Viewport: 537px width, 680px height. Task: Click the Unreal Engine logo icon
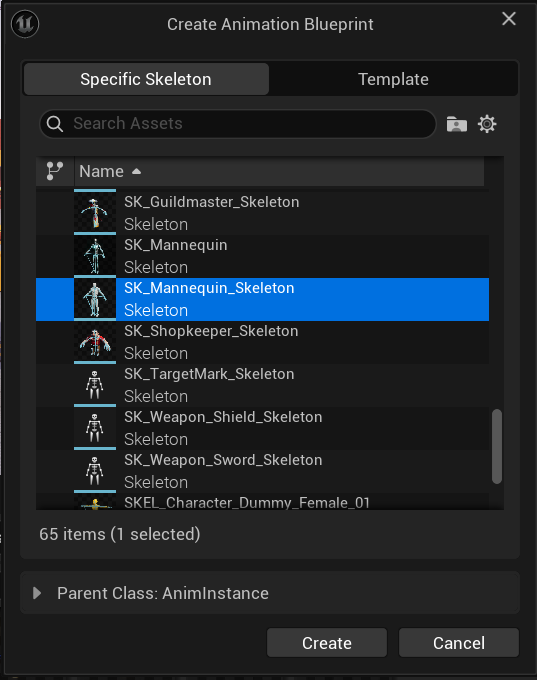pyautogui.click(x=25, y=24)
